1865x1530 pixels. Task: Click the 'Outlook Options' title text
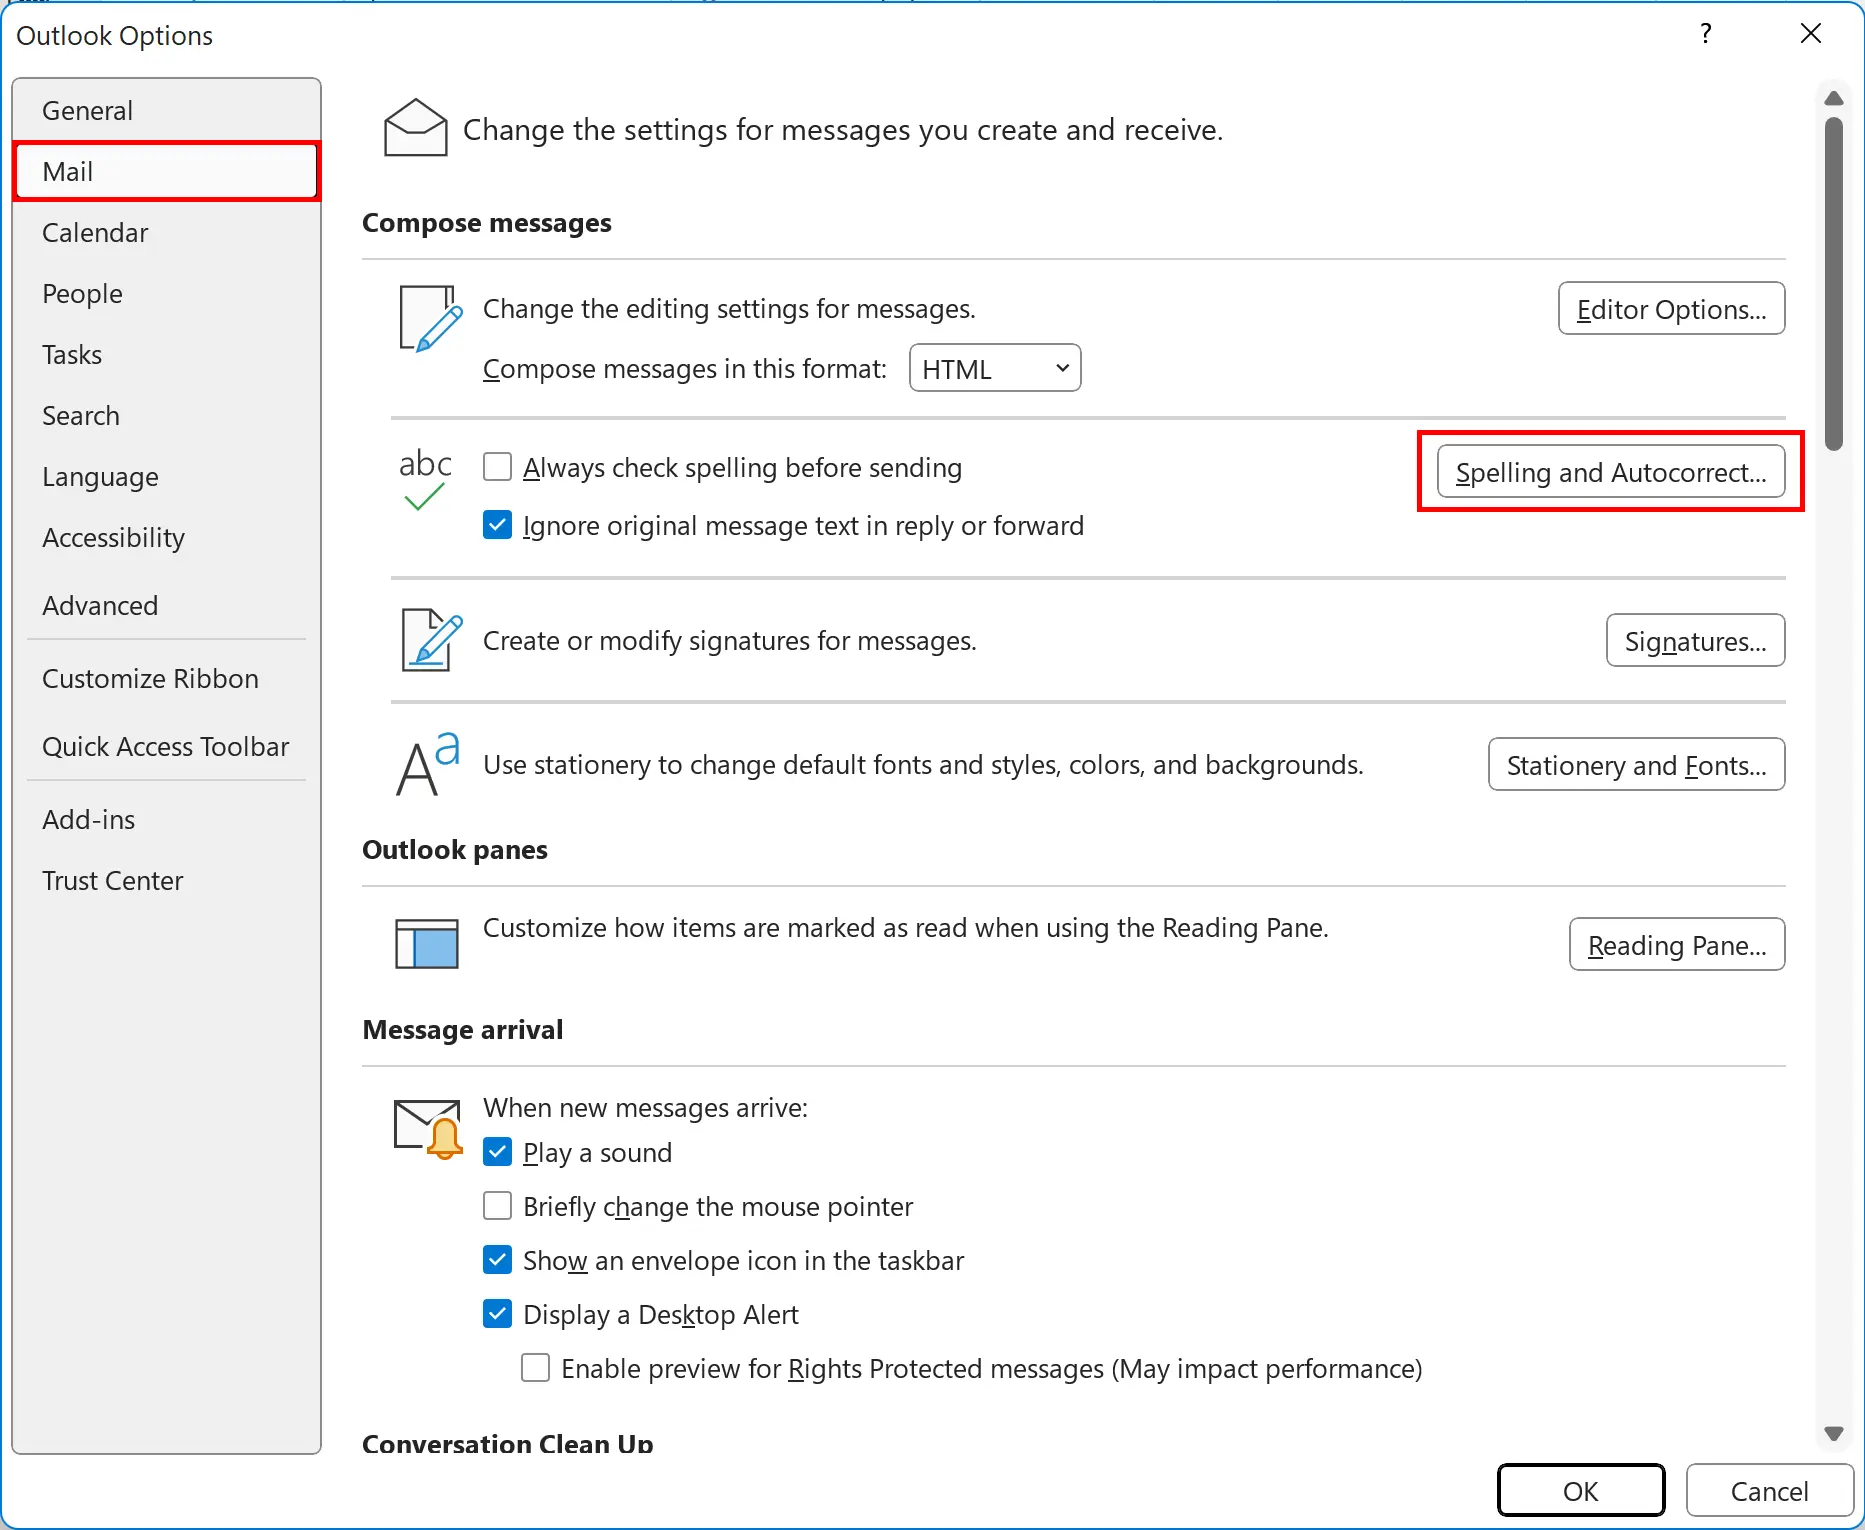[x=115, y=35]
